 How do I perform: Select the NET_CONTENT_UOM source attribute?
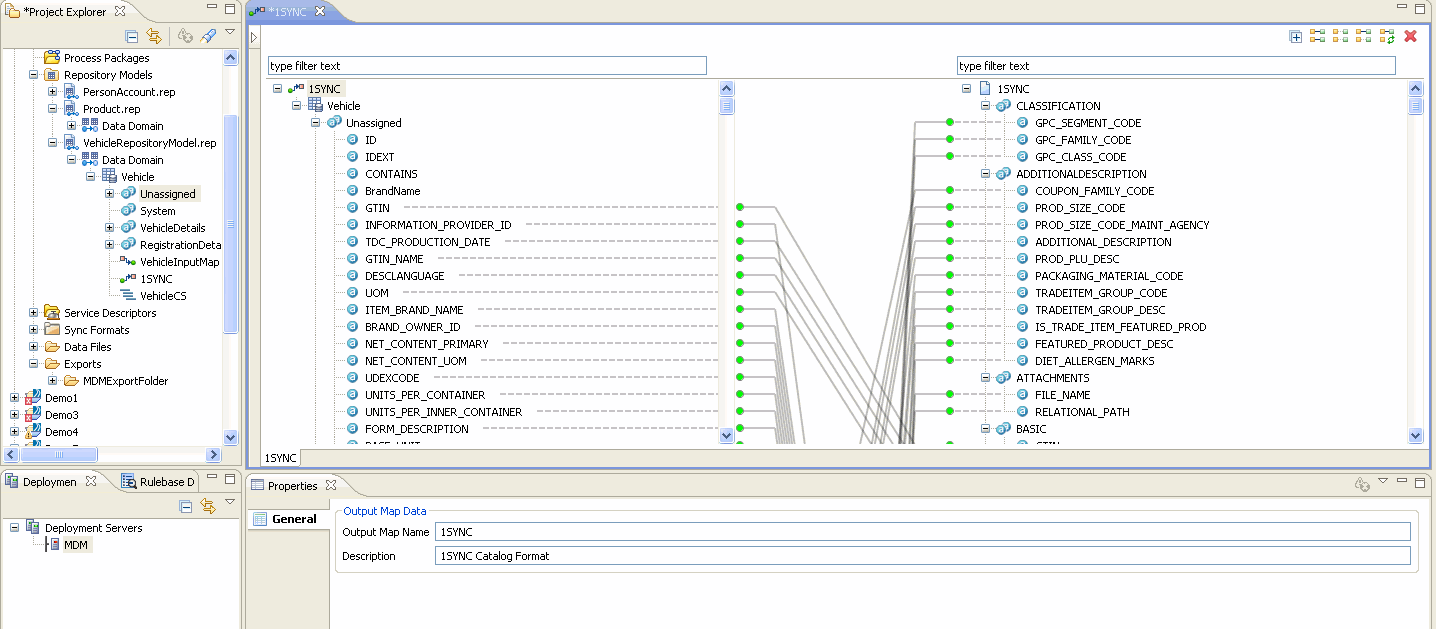pos(416,361)
